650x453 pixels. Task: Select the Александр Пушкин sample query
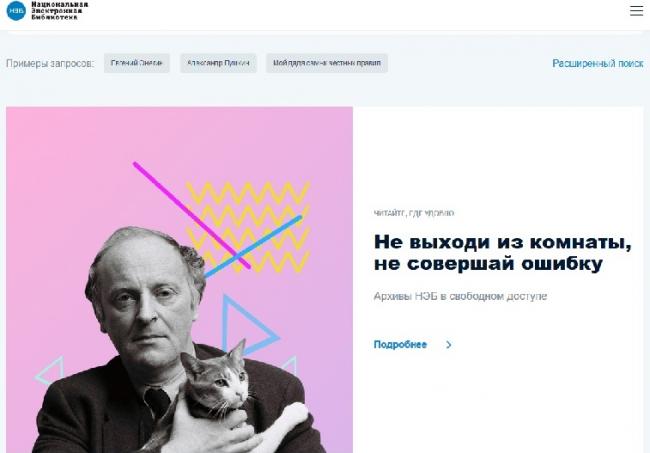[218, 63]
